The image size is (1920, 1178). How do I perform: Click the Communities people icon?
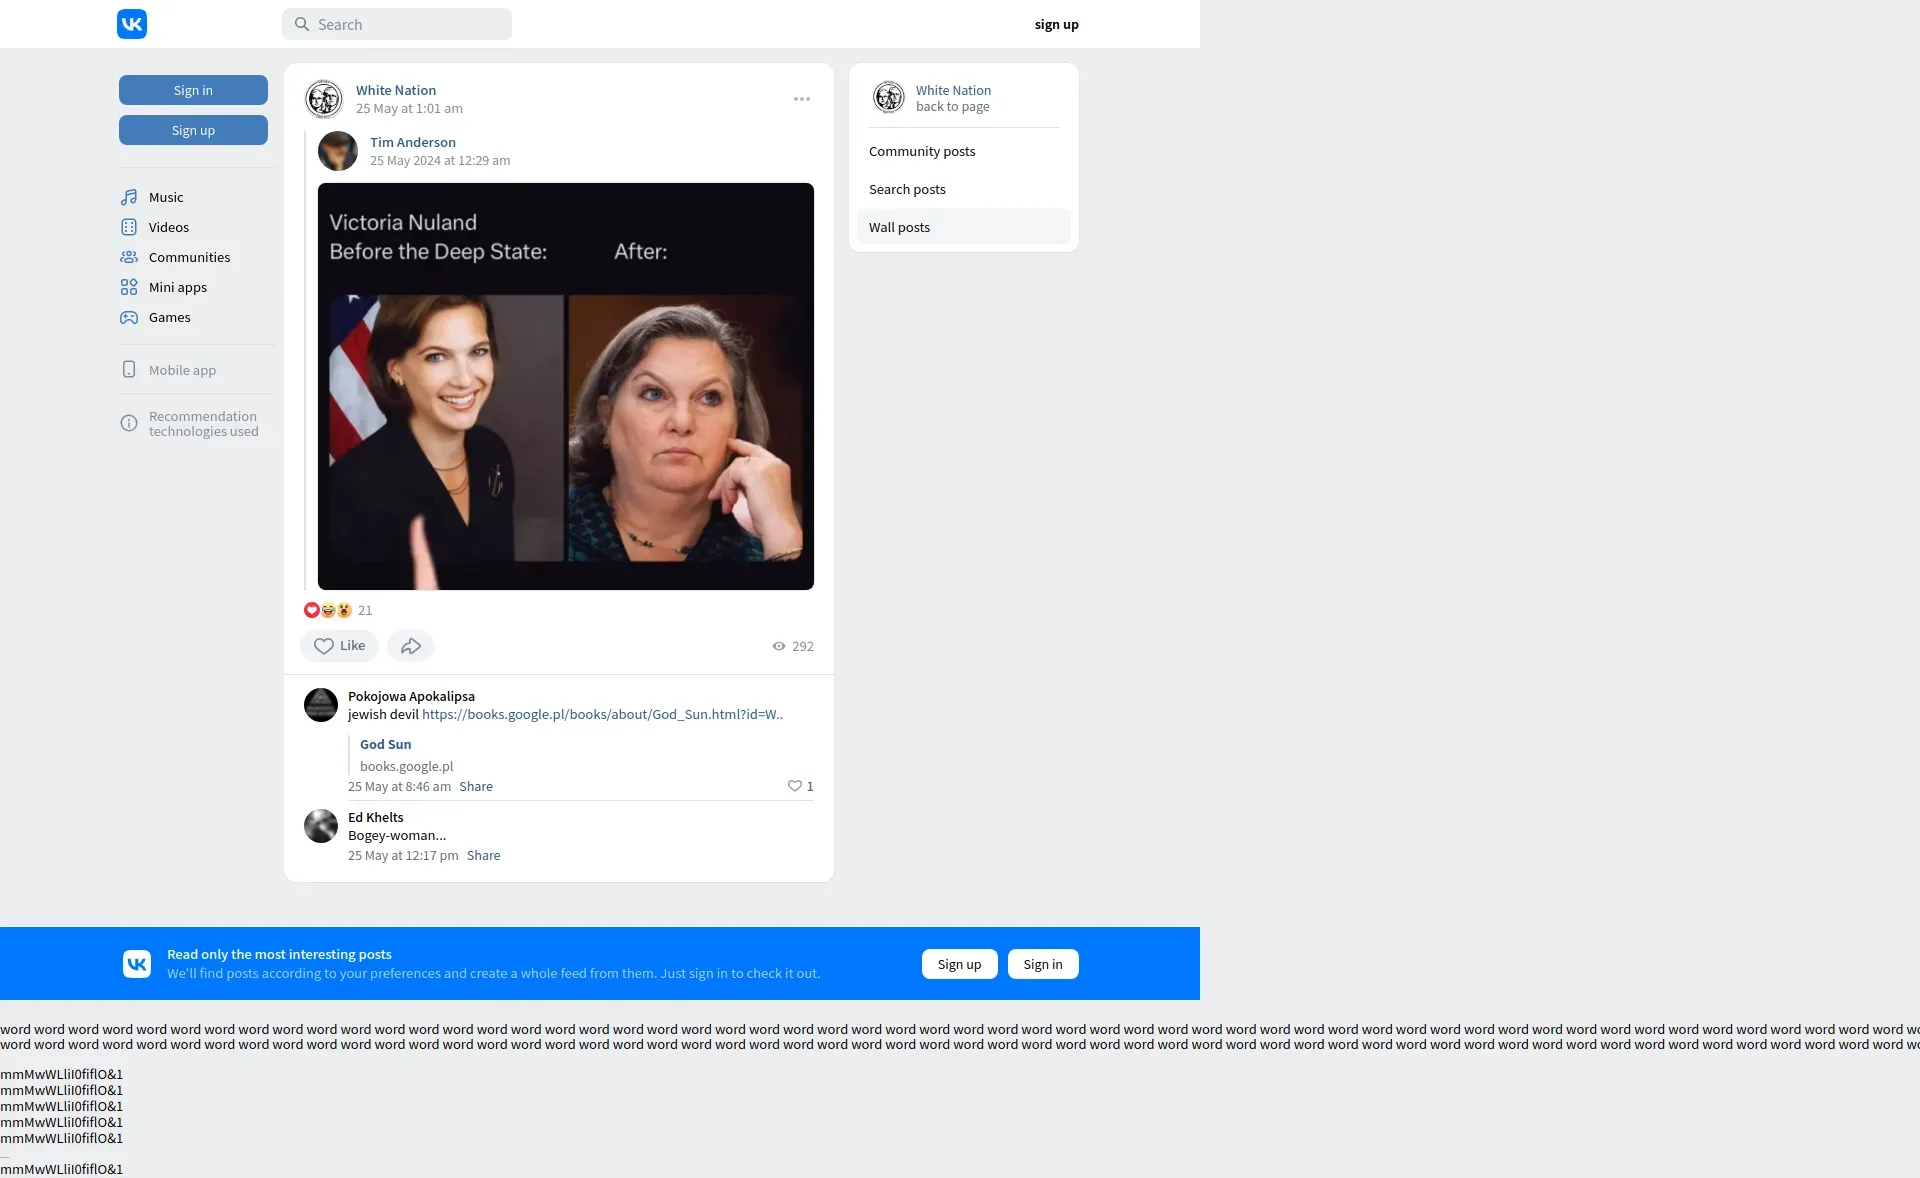[129, 257]
